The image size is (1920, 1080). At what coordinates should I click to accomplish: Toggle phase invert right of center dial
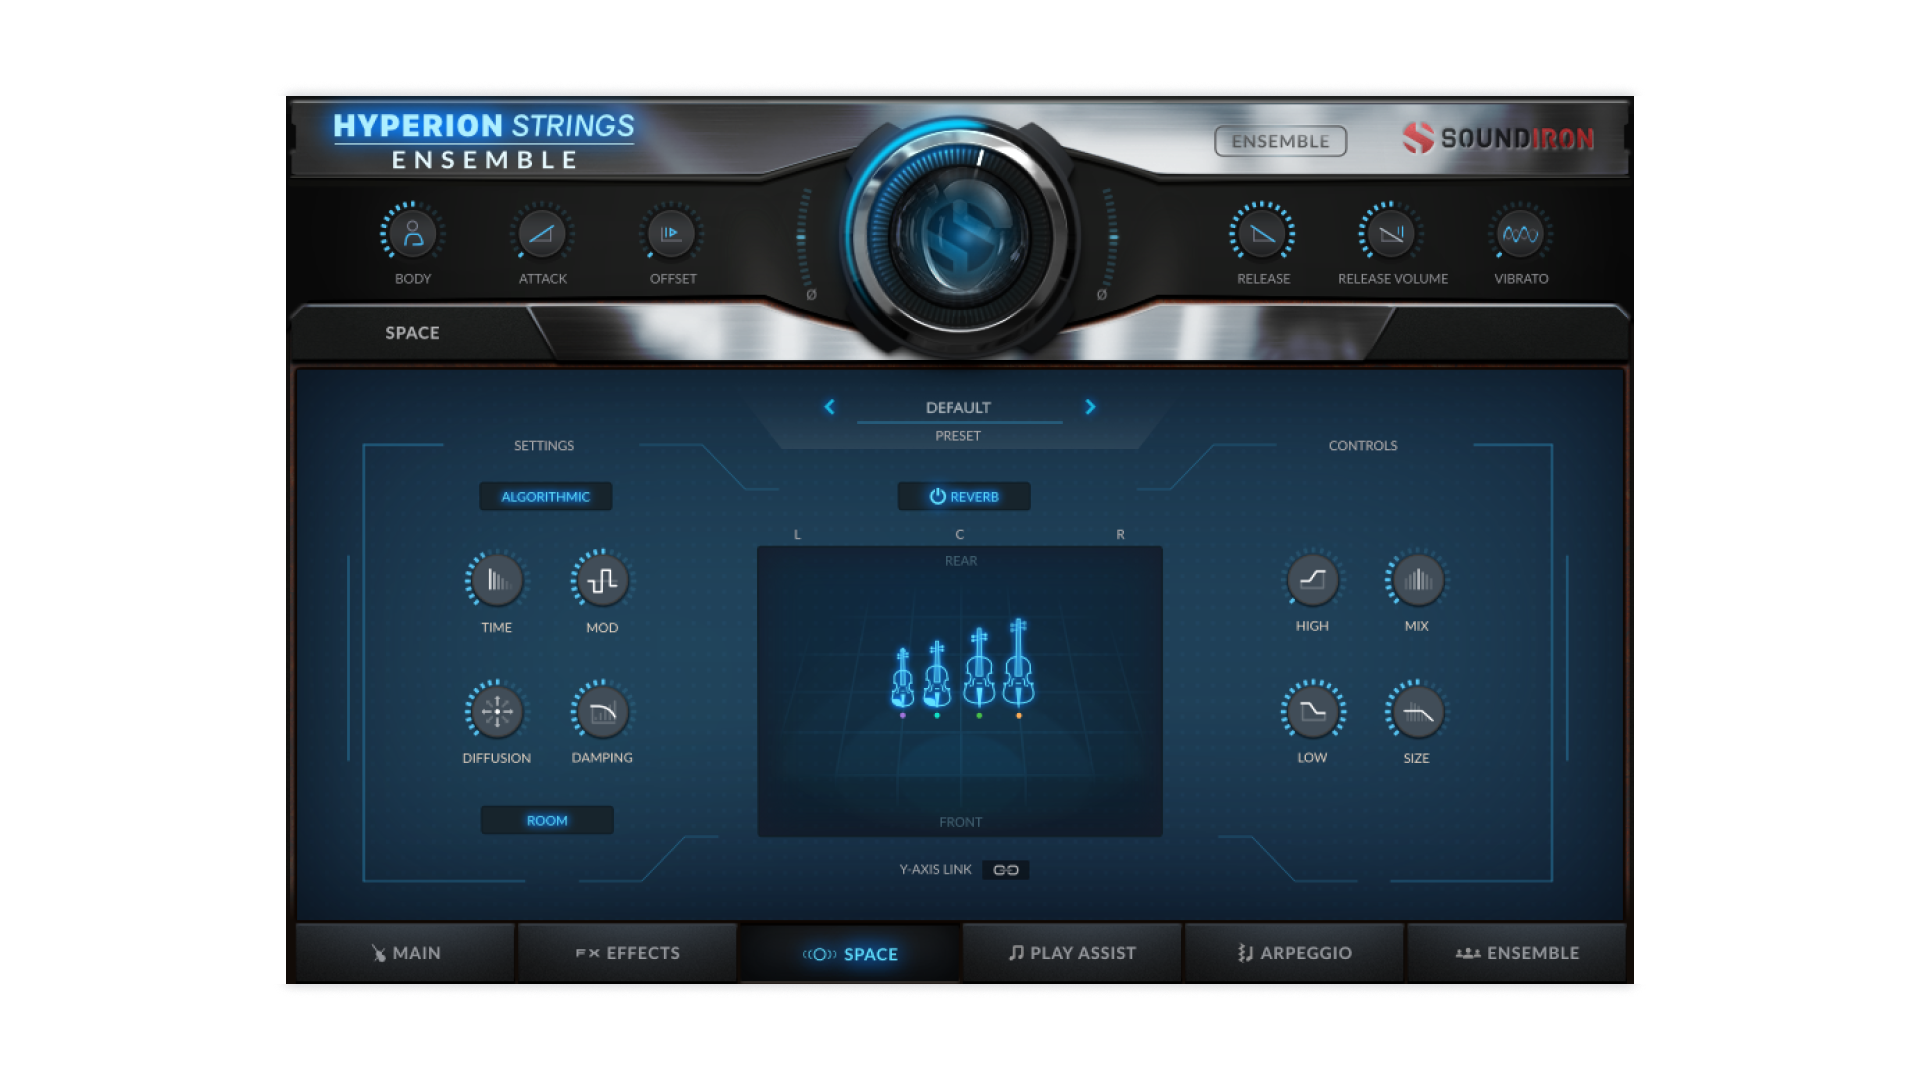pyautogui.click(x=1101, y=295)
